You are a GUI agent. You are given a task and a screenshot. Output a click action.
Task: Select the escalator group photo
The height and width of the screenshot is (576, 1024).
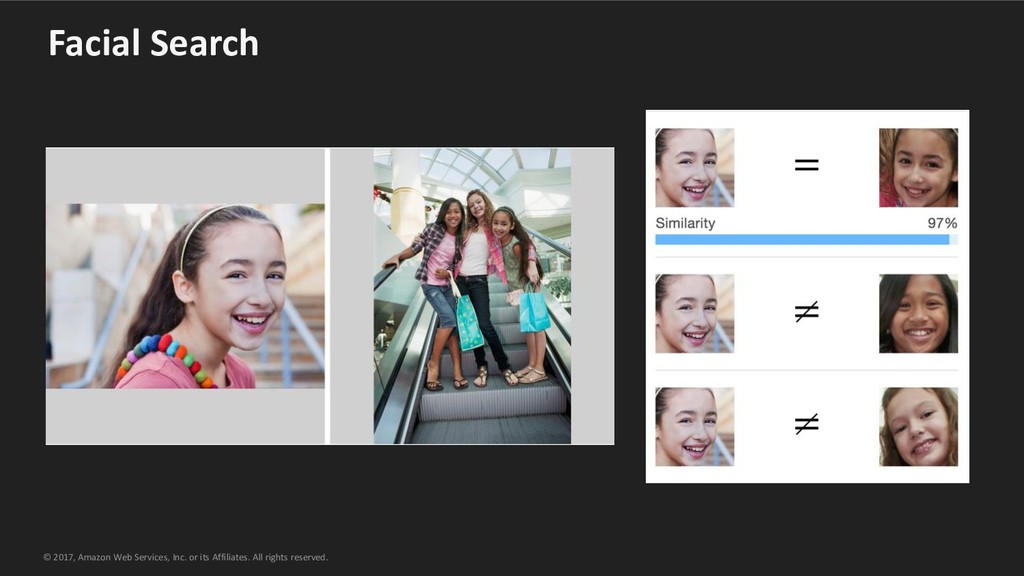tap(472, 296)
